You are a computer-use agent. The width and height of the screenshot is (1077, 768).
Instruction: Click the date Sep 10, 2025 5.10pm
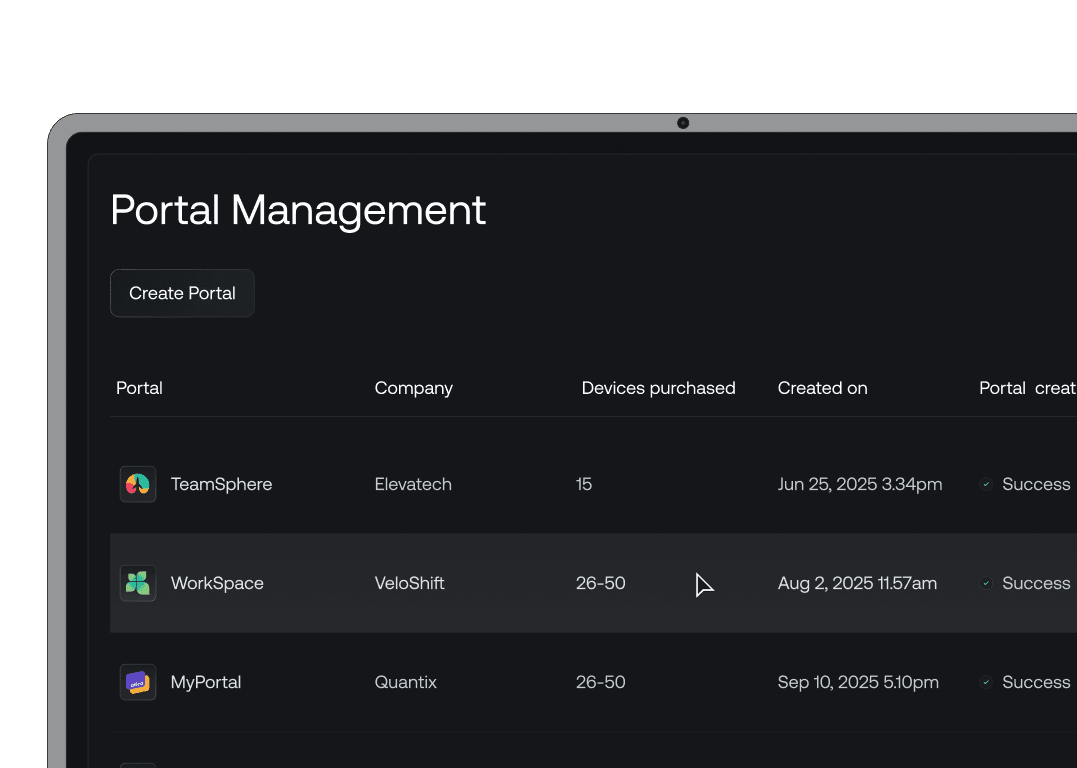(858, 682)
